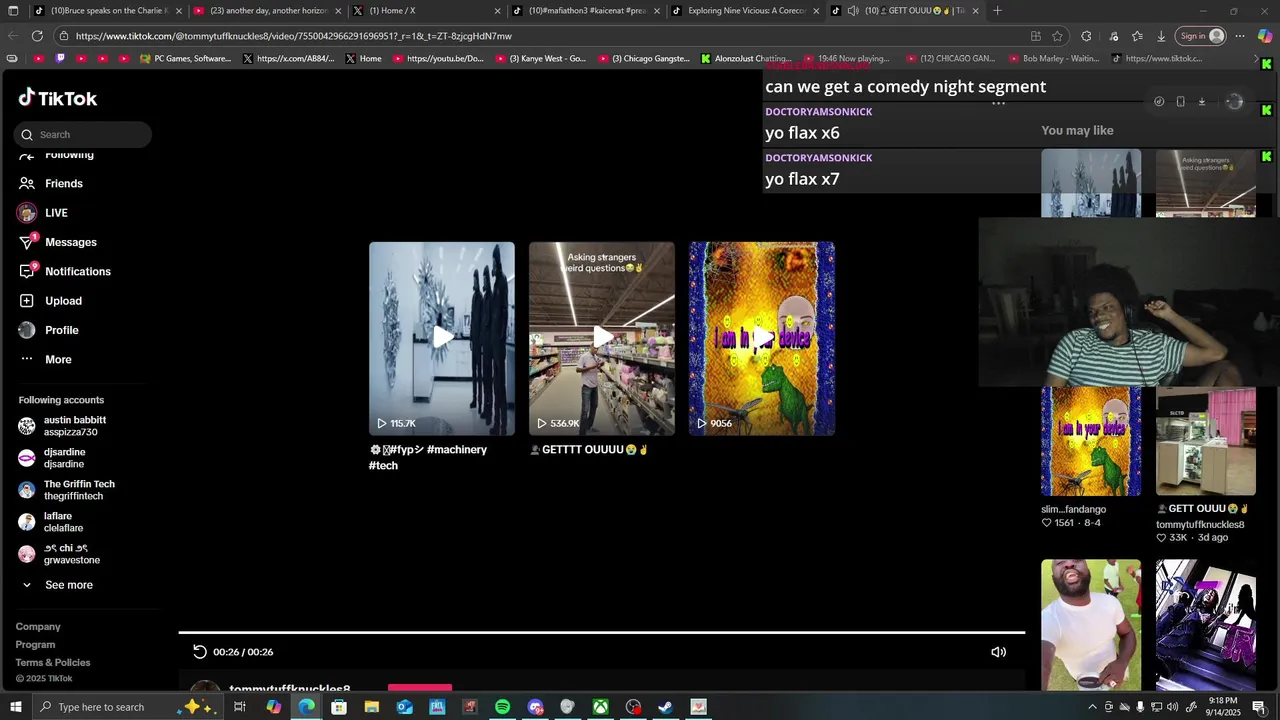Switch to the Home / X tab

[x=426, y=11]
